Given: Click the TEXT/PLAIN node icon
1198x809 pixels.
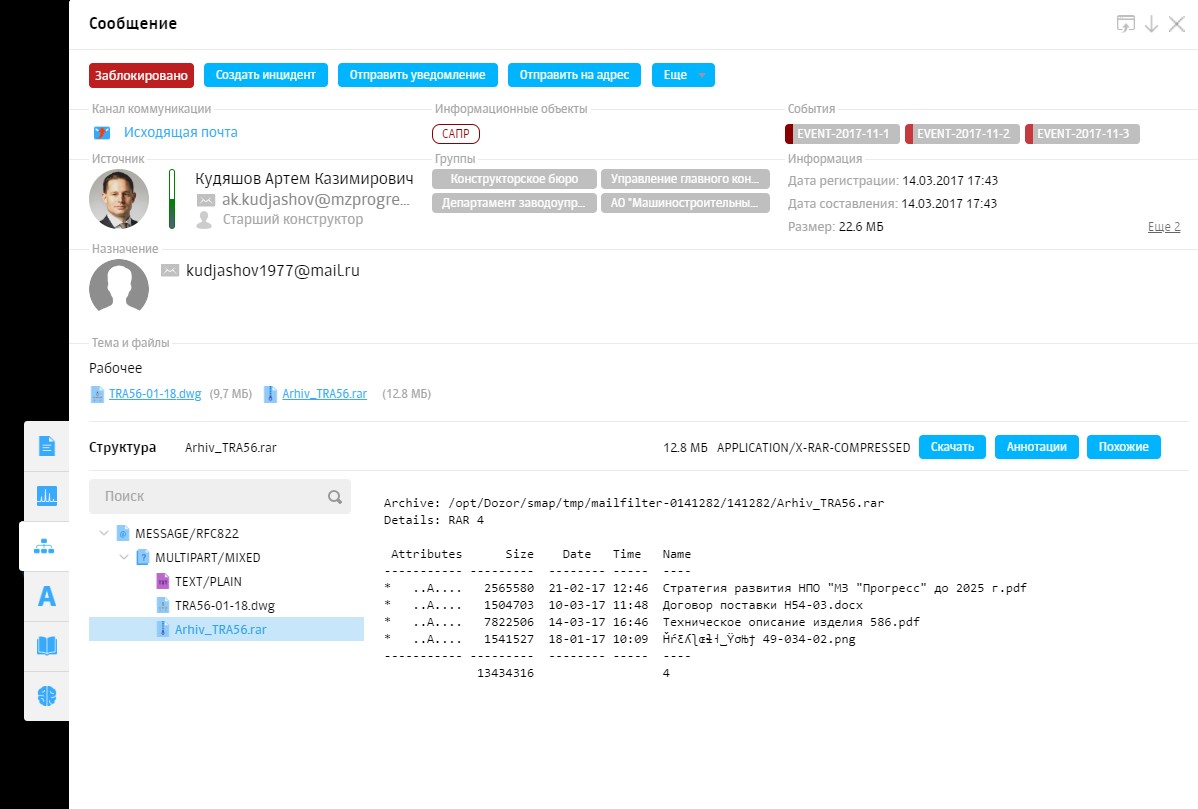Looking at the screenshot, I should click(x=163, y=581).
